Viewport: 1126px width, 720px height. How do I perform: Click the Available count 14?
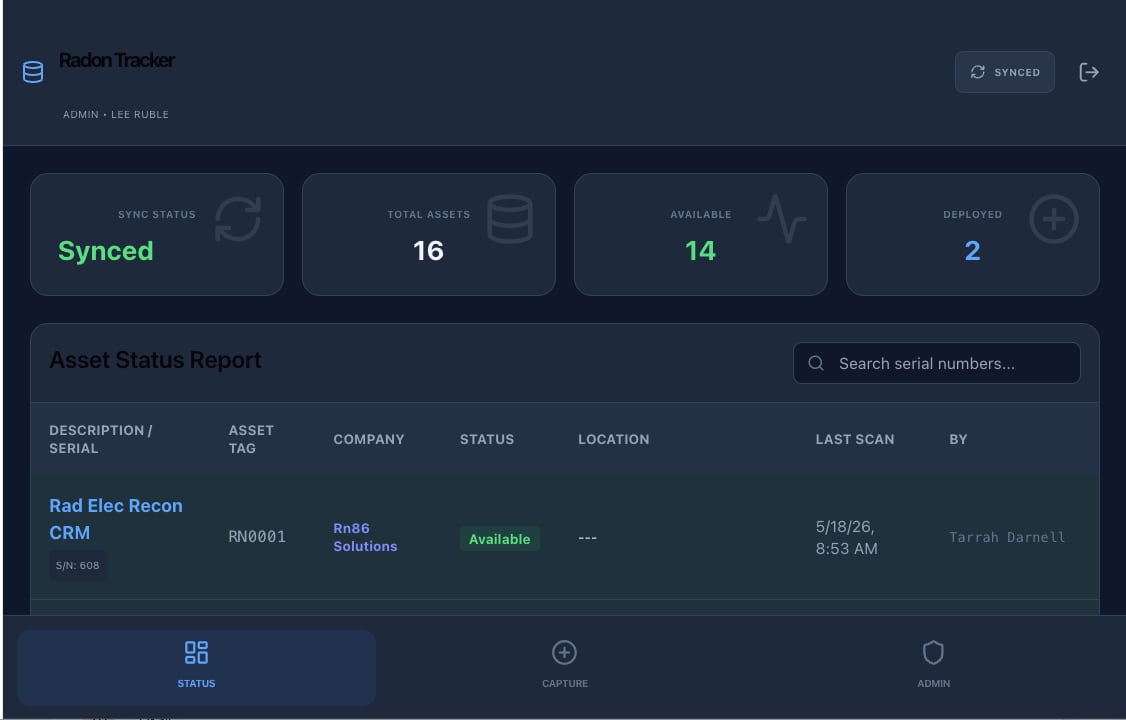point(700,251)
